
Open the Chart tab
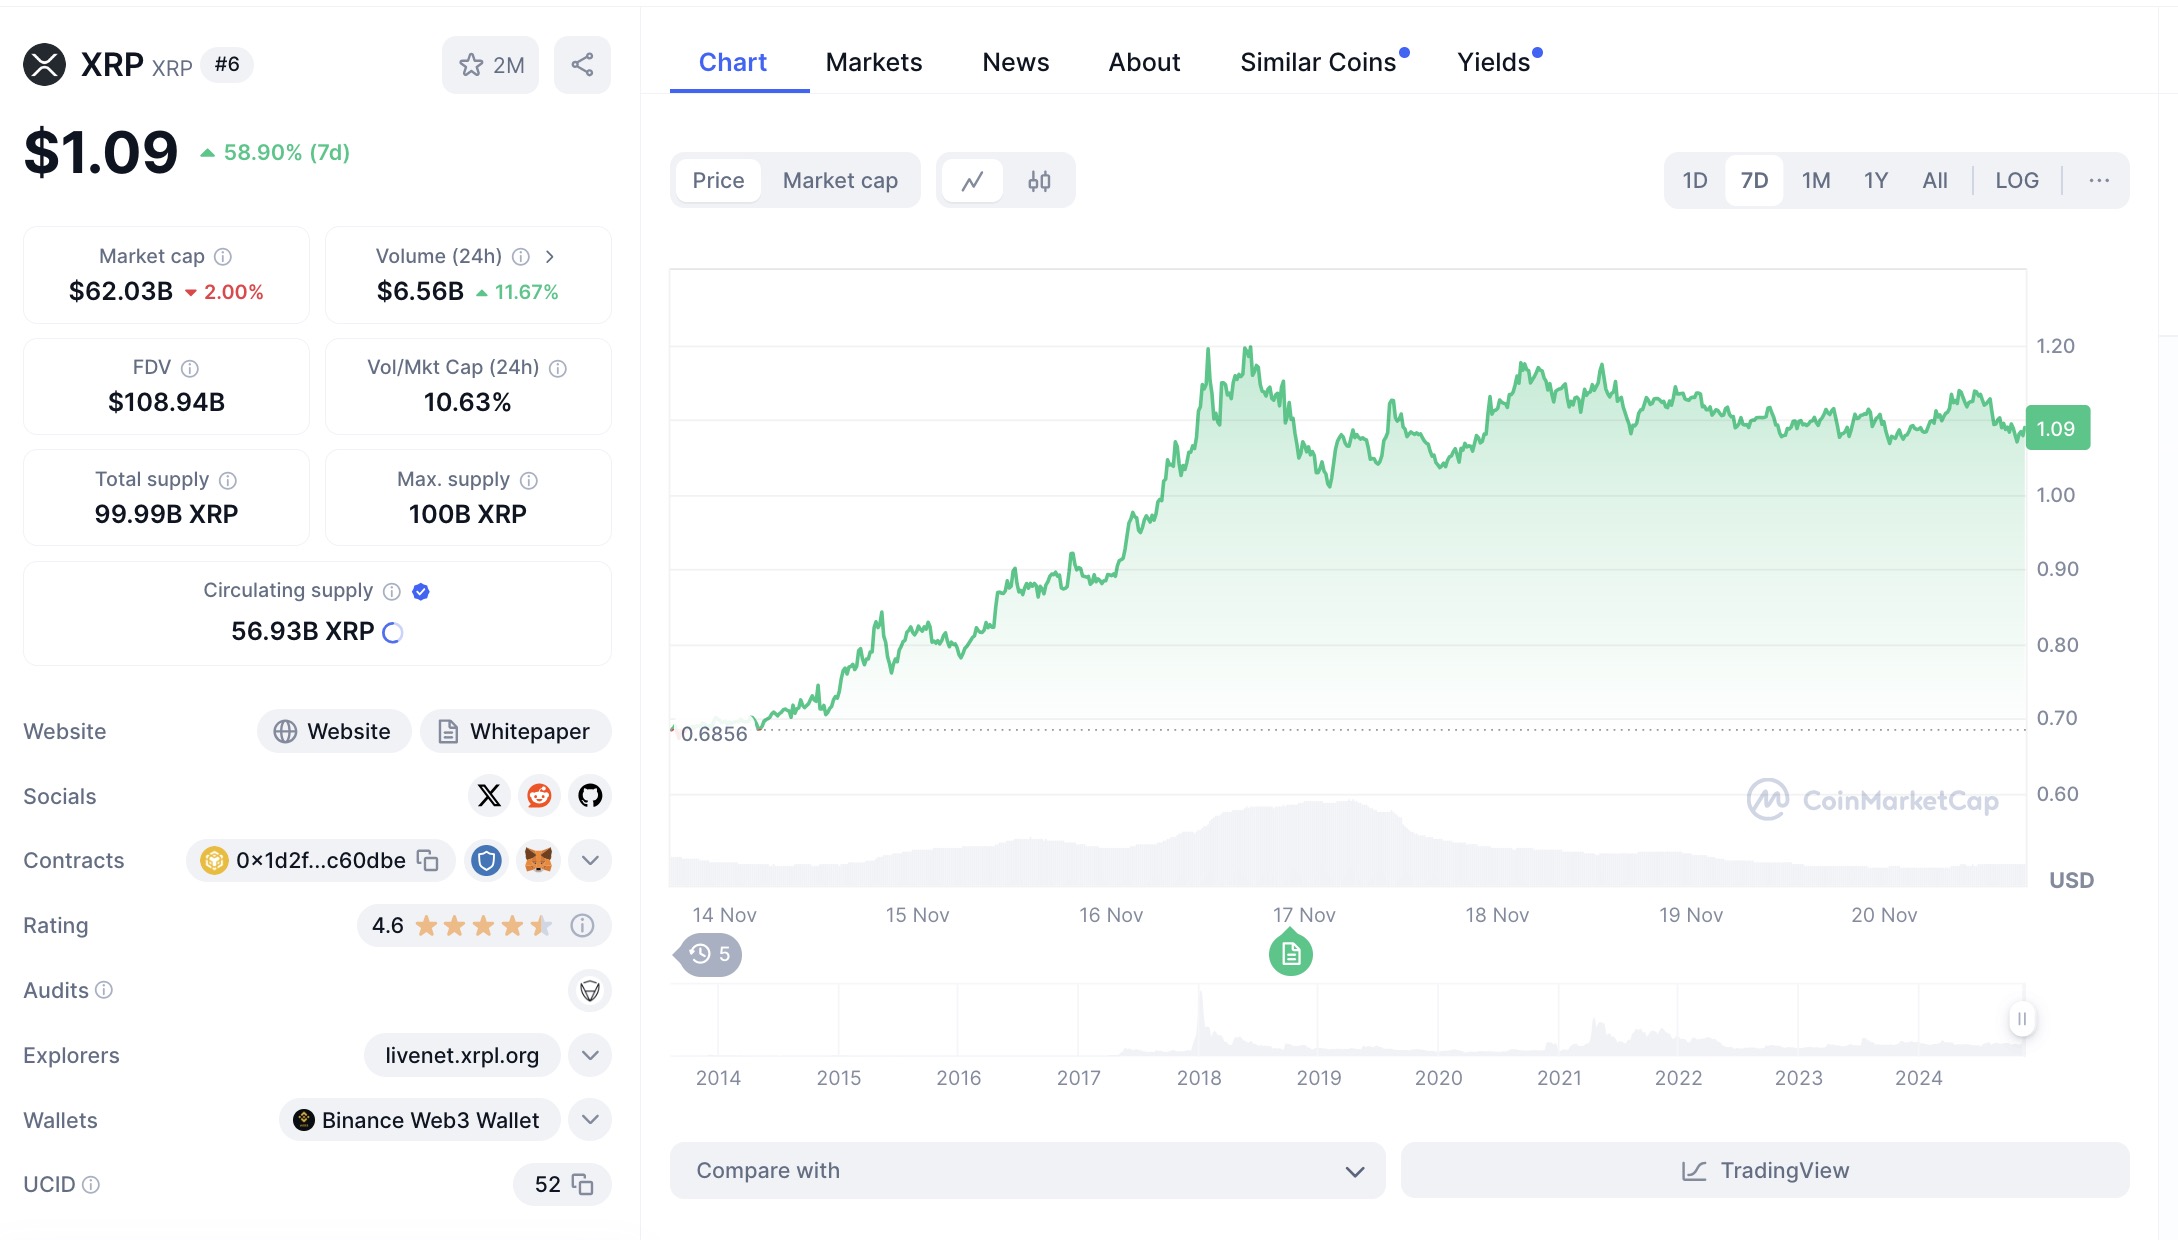[x=733, y=63]
